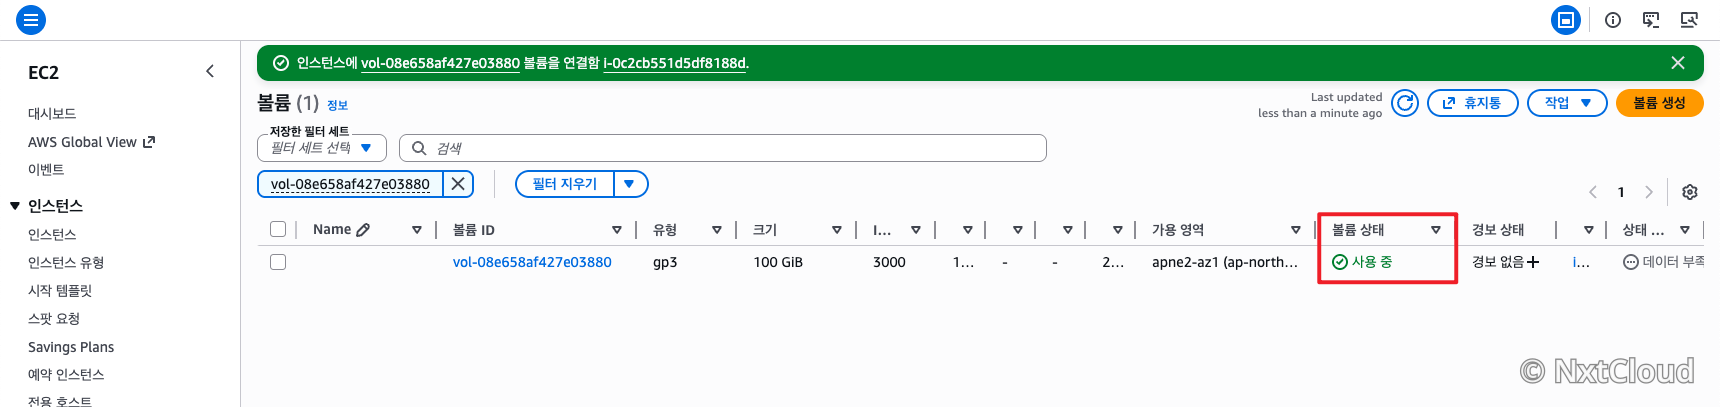The image size is (1720, 407).
Task: Click the gp3 volume type cell
Action: (665, 262)
